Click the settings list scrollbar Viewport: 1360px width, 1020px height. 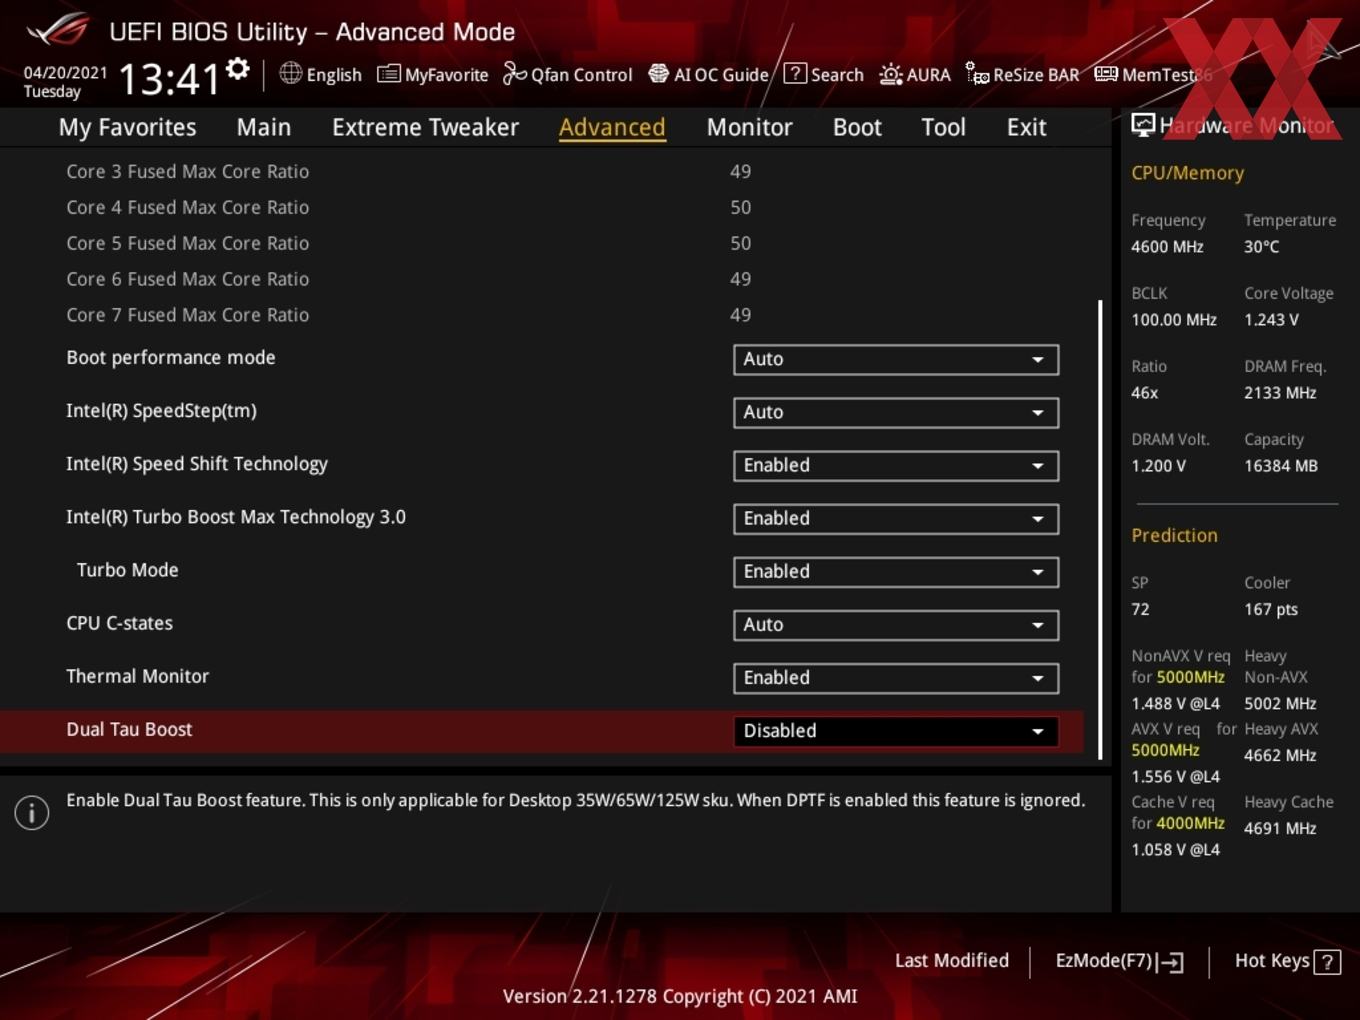1100,528
